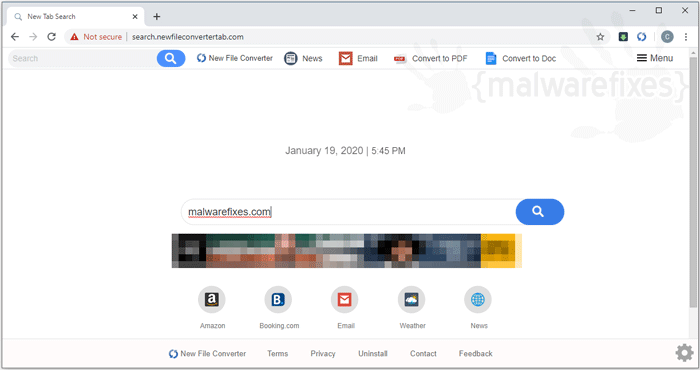Click Convert to Doc in toolbar
700x370 pixels.
pyautogui.click(x=521, y=58)
